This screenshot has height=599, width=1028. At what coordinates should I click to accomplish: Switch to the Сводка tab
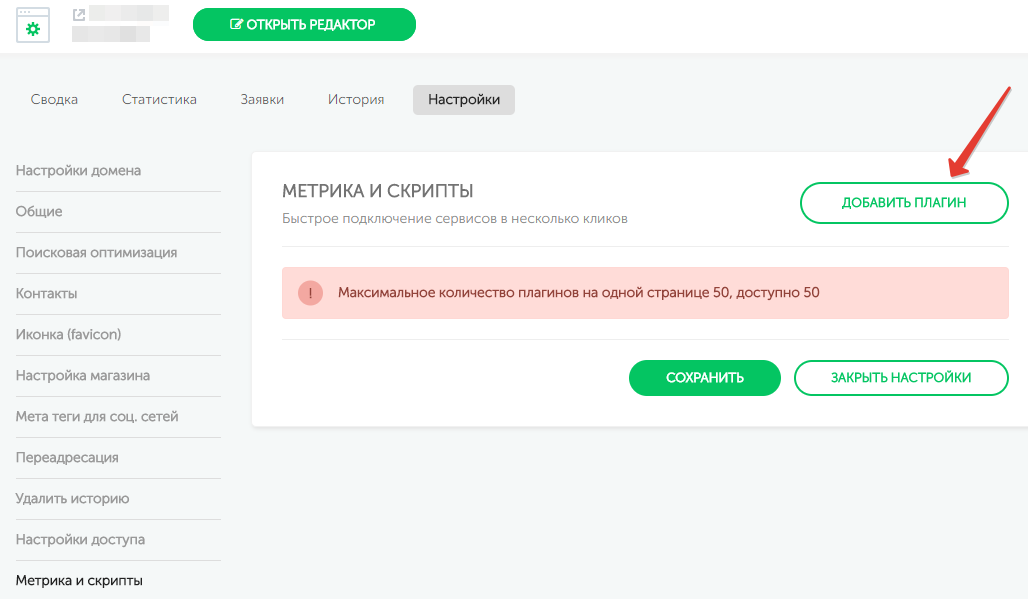(x=54, y=100)
